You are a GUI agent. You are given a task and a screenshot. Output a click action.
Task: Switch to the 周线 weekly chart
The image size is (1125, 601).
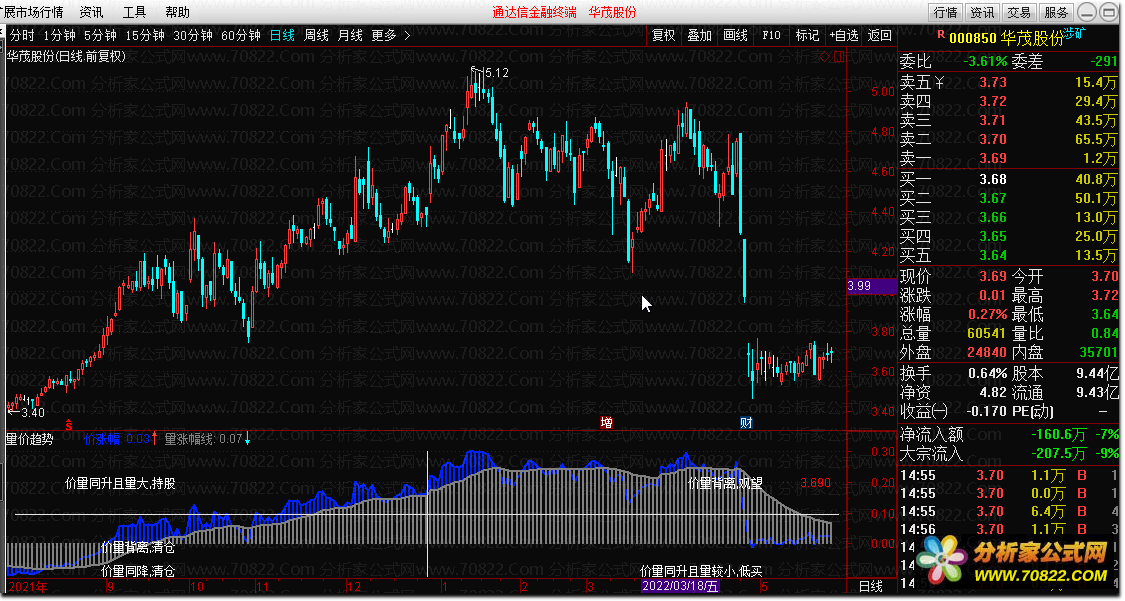tap(316, 35)
